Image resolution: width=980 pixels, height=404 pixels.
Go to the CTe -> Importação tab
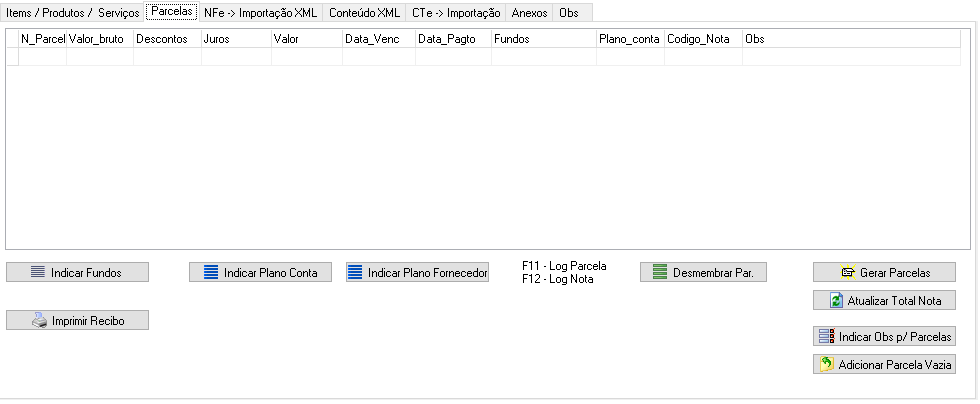[x=455, y=13]
